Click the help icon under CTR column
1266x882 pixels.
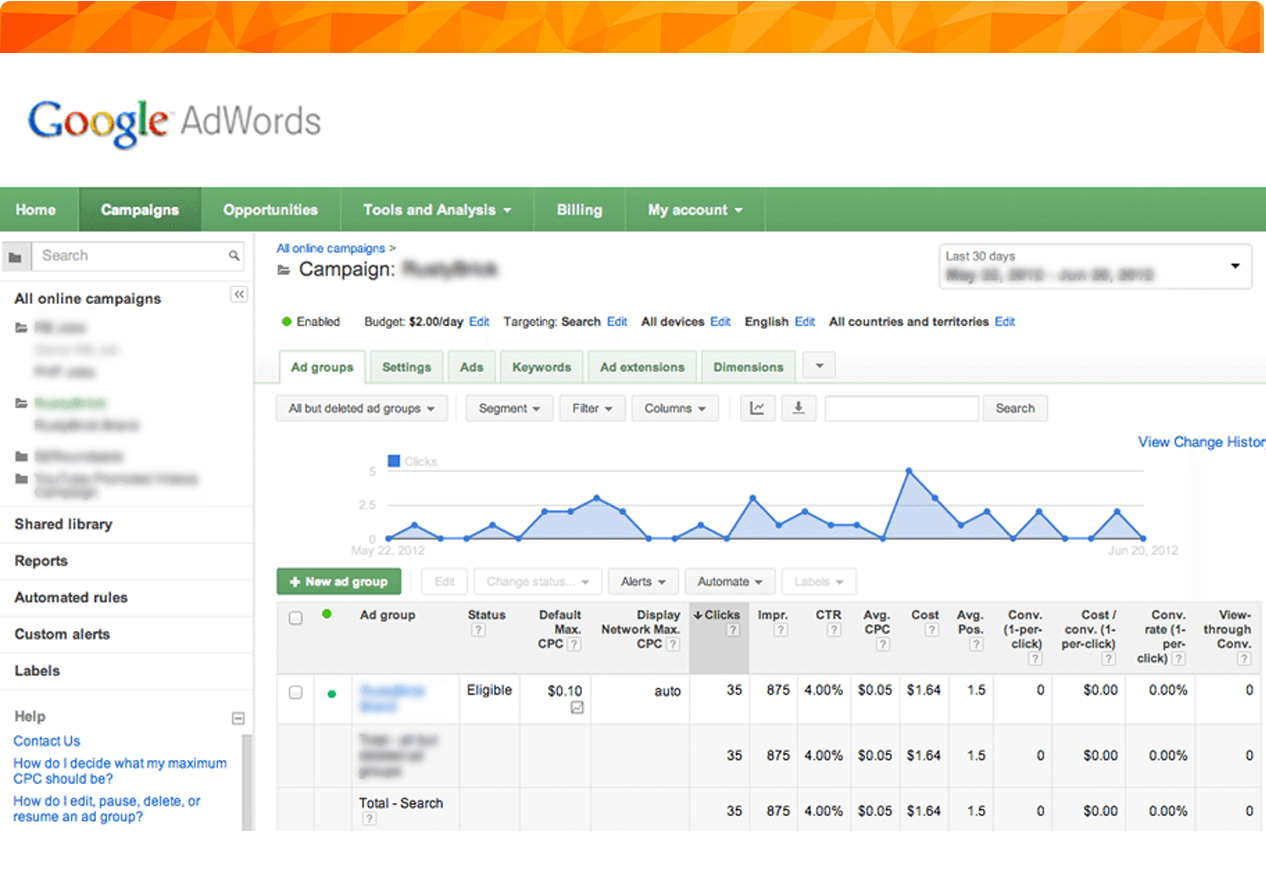pos(834,630)
